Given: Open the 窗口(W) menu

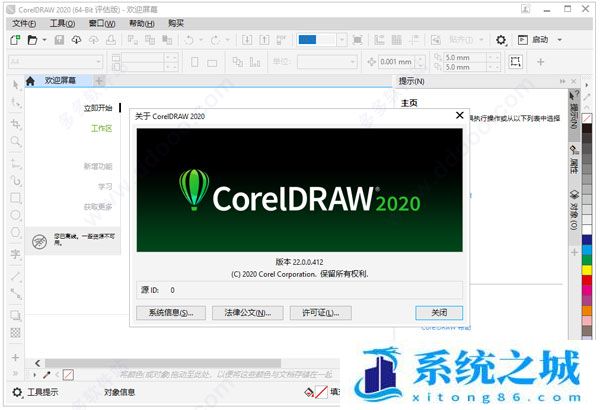Looking at the screenshot, I should pos(102,24).
